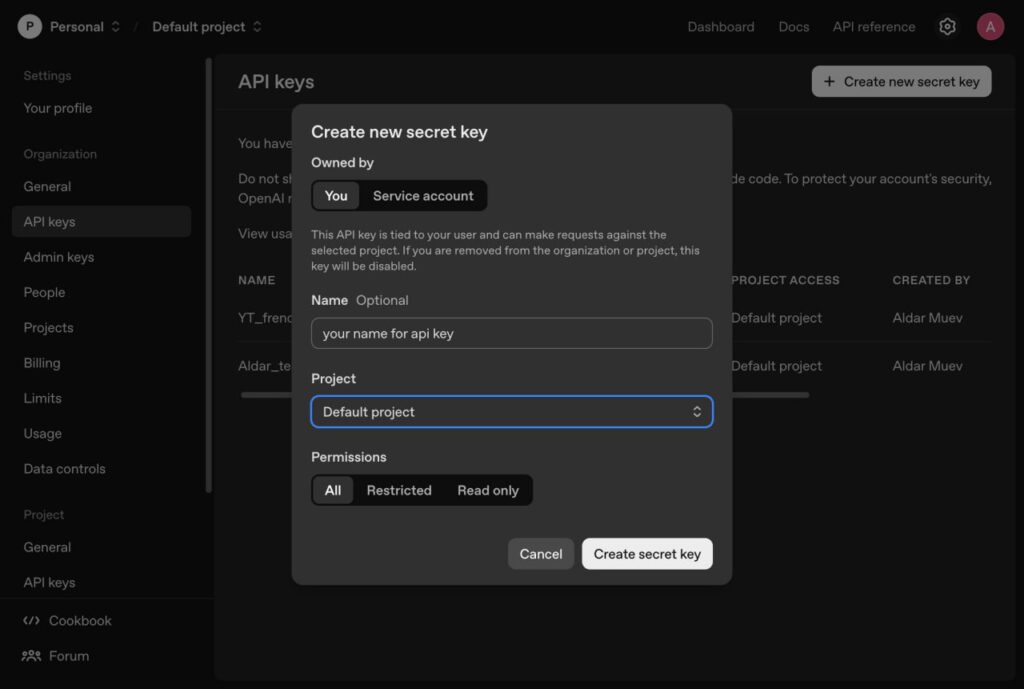
Task: Choose Read only permissions
Action: pos(488,490)
